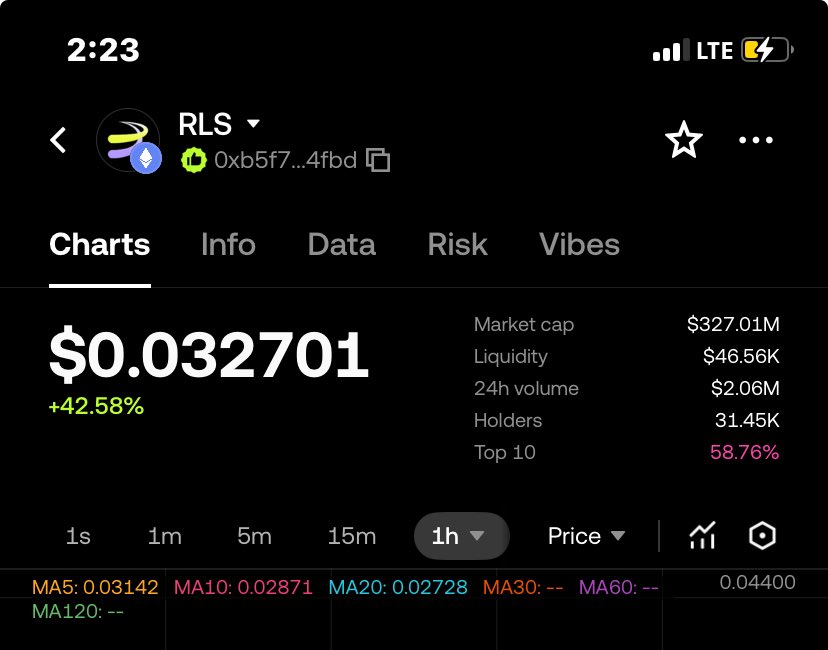The image size is (828, 650).
Task: Tap the MA20: 0.02728 indicator label
Action: click(398, 587)
